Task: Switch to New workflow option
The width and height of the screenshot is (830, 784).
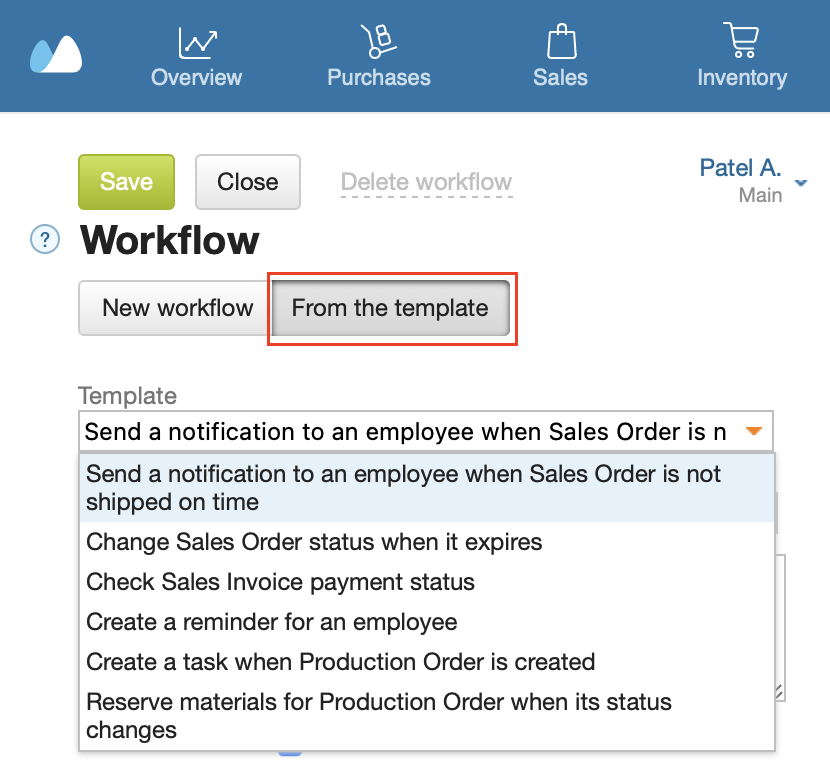Action: click(x=175, y=308)
